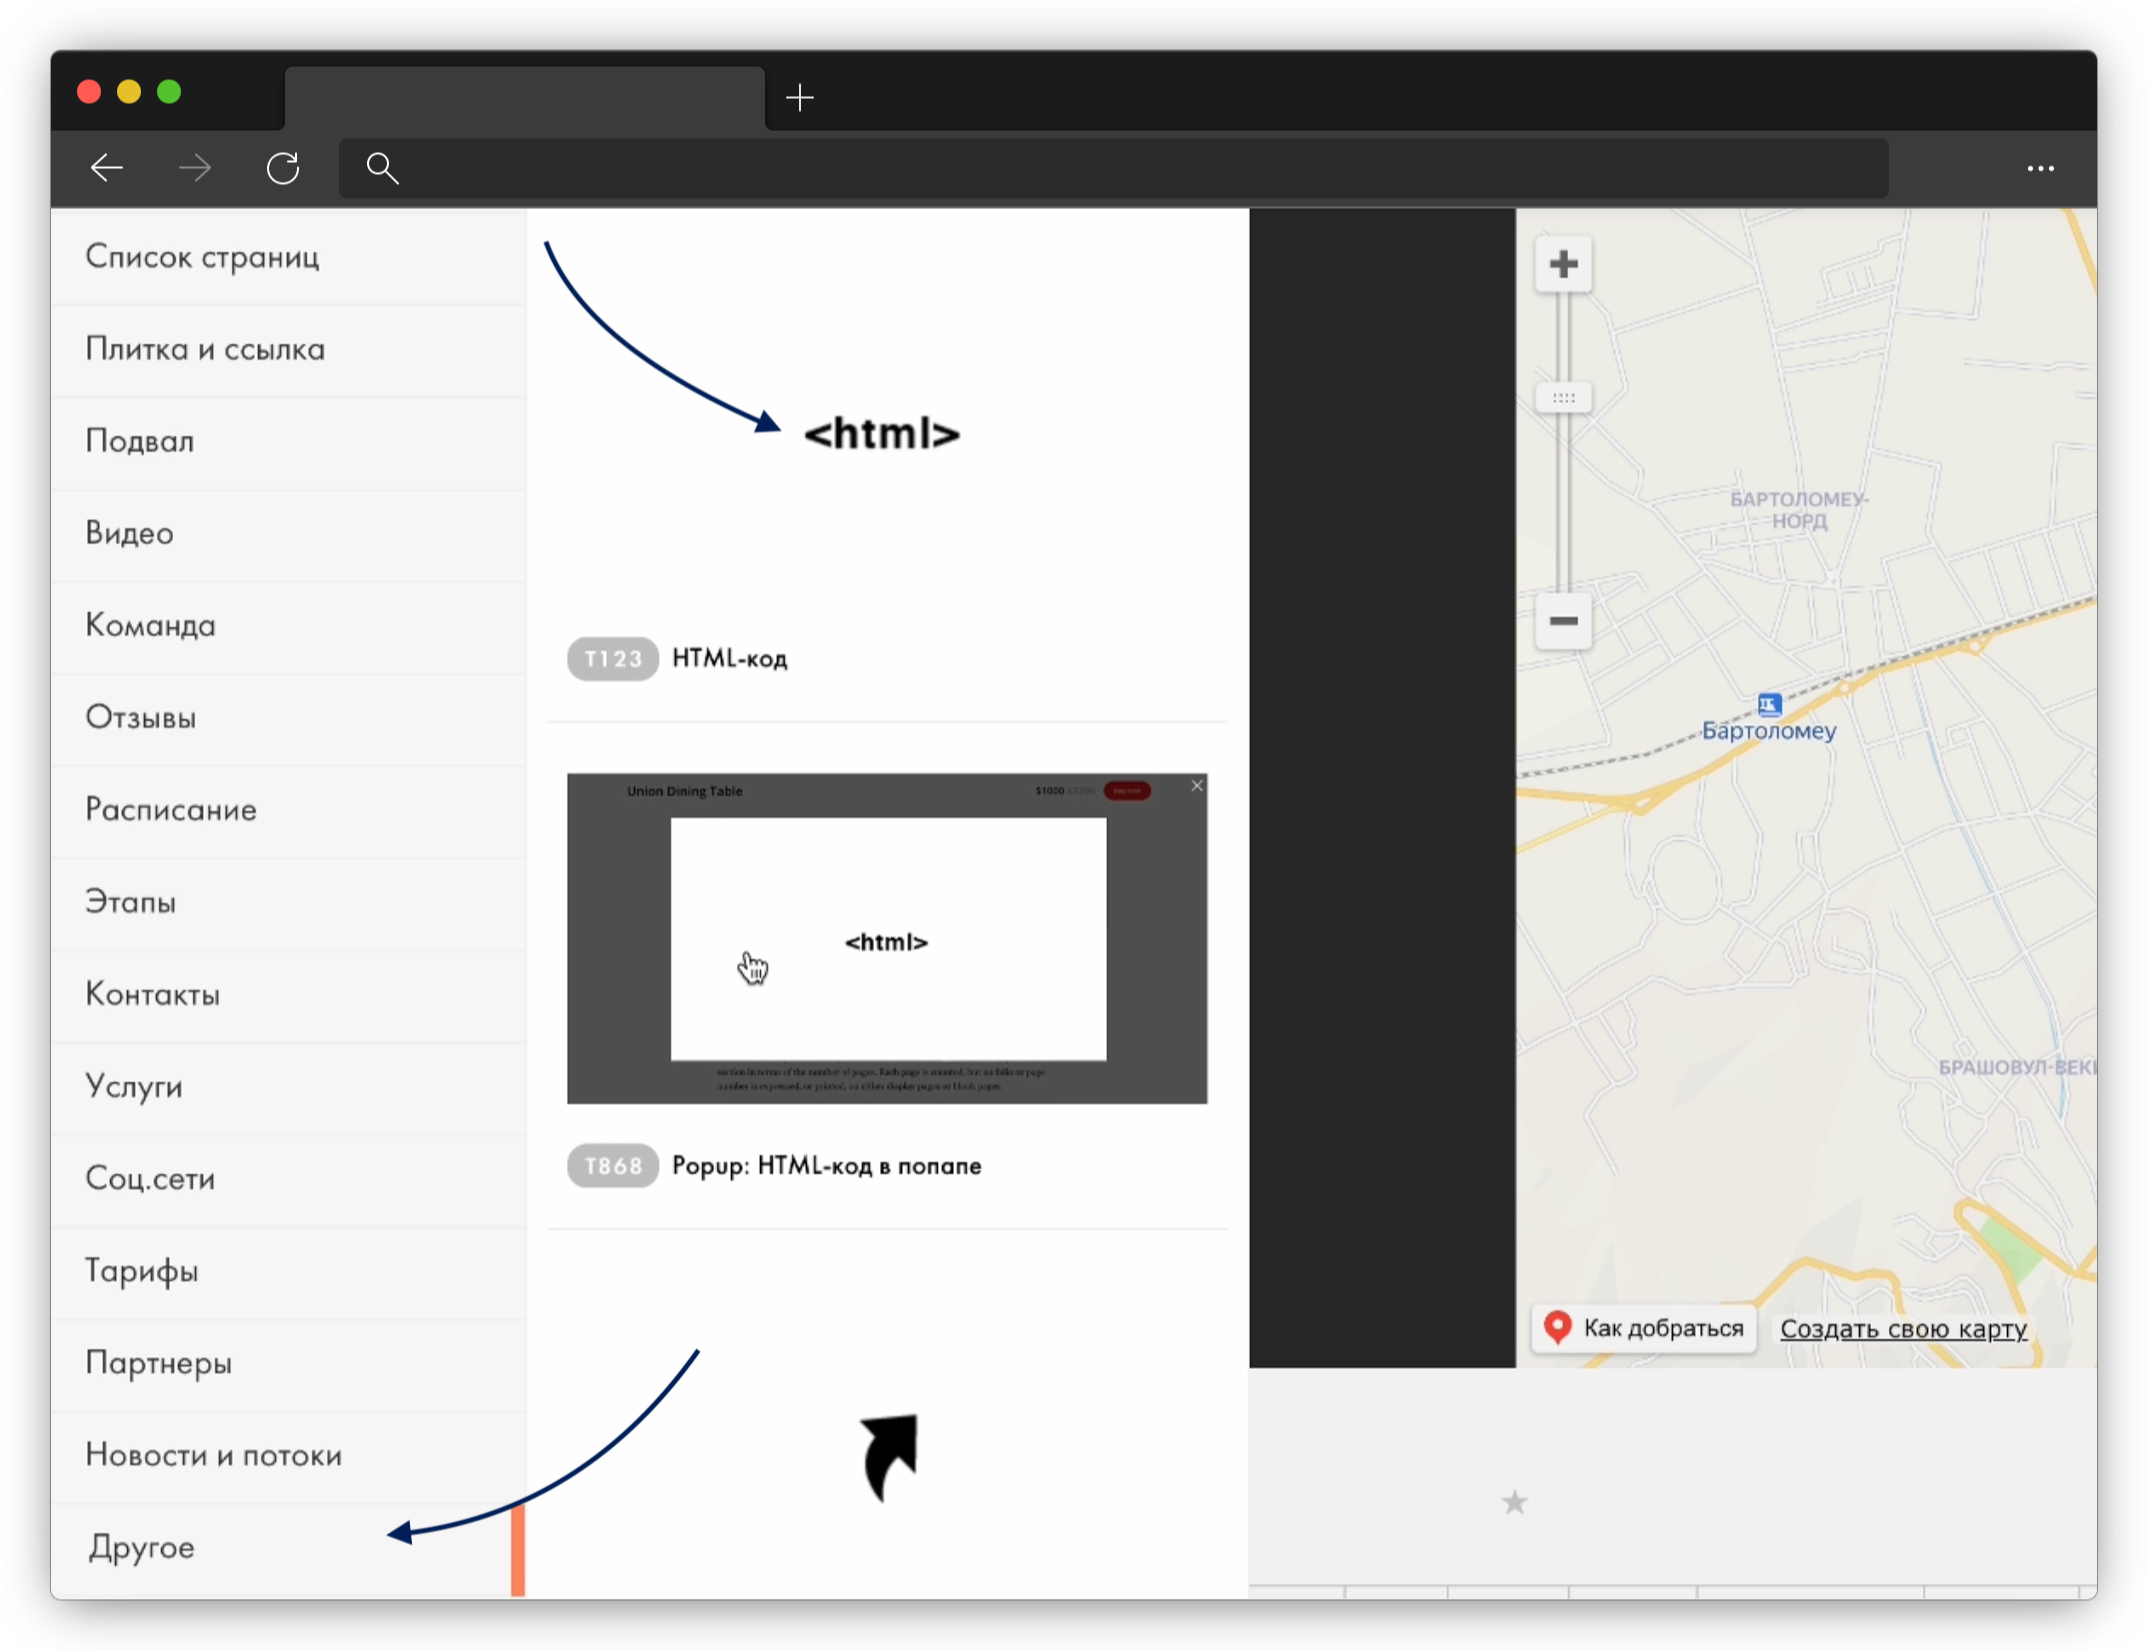Click the browser back arrow
This screenshot has width=2148, height=1651.
pyautogui.click(x=107, y=168)
